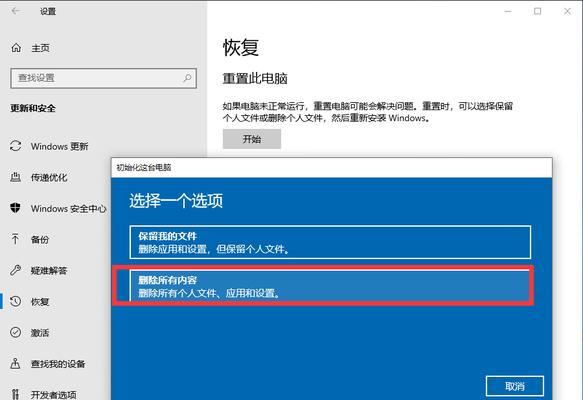The height and width of the screenshot is (400, 583).
Task: Focus the 查找设置 search field
Action: [103, 78]
